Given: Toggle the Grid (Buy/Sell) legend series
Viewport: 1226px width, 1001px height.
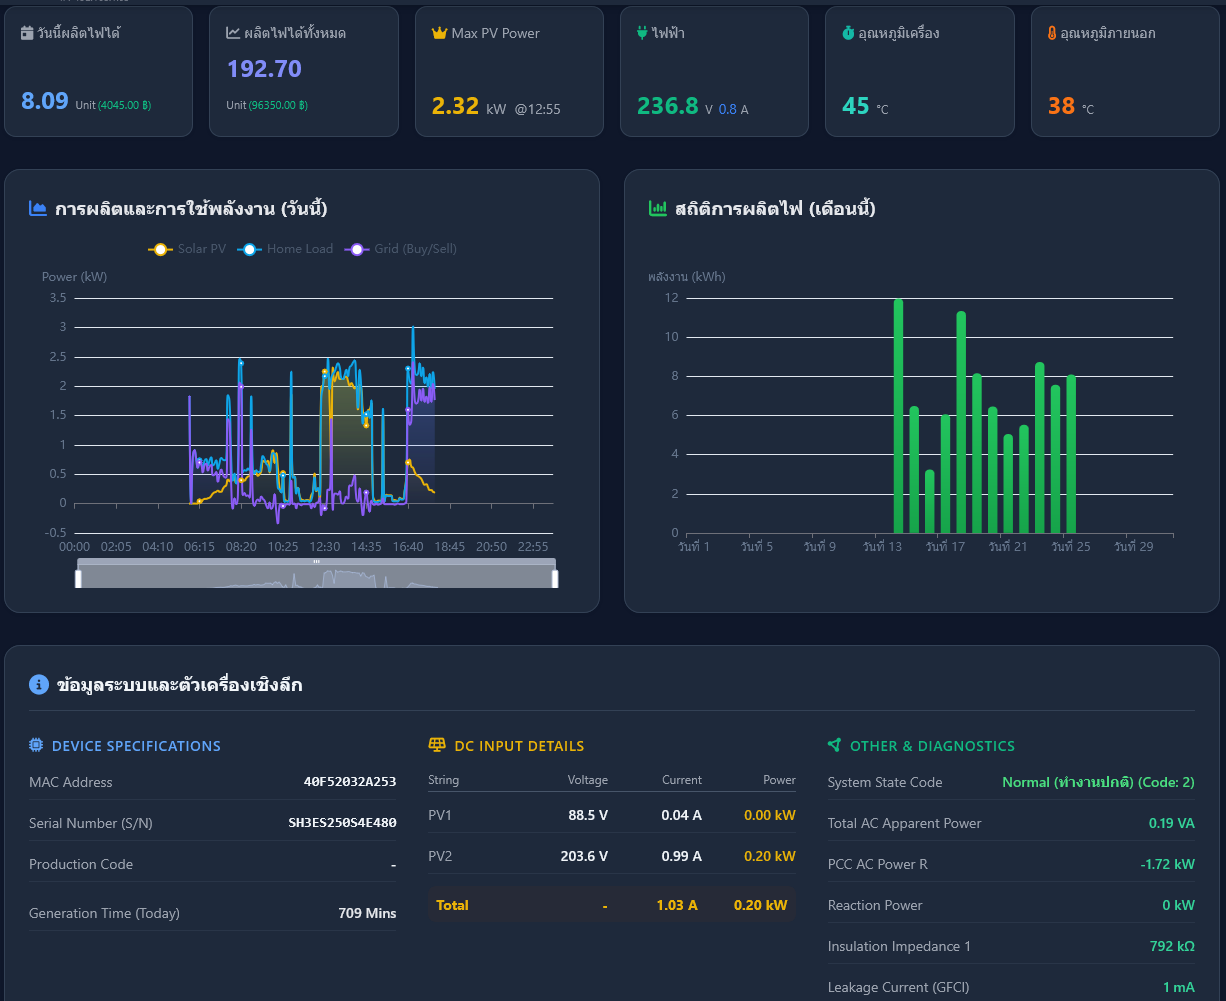Looking at the screenshot, I should point(400,249).
